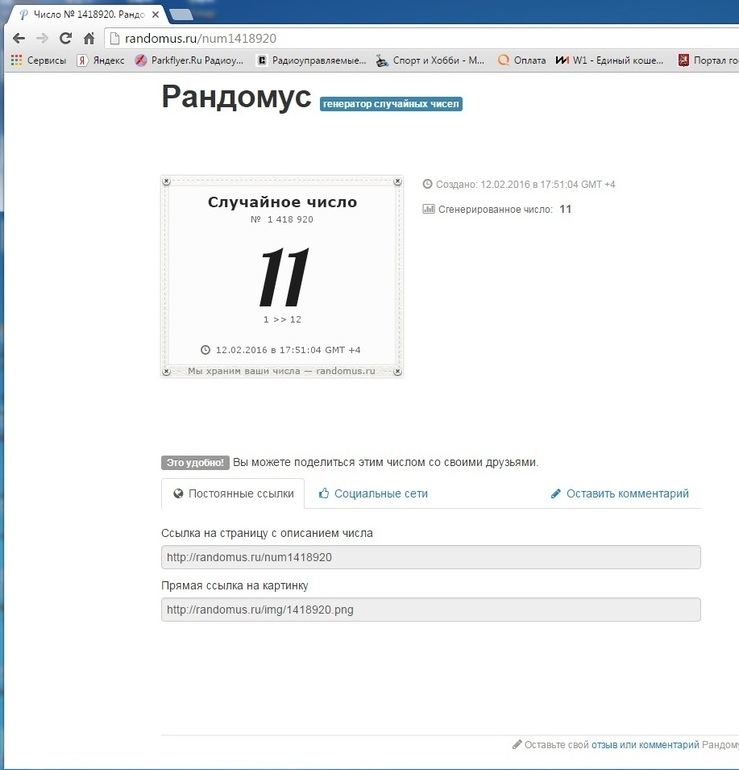Click the random number 11 image

281,276
